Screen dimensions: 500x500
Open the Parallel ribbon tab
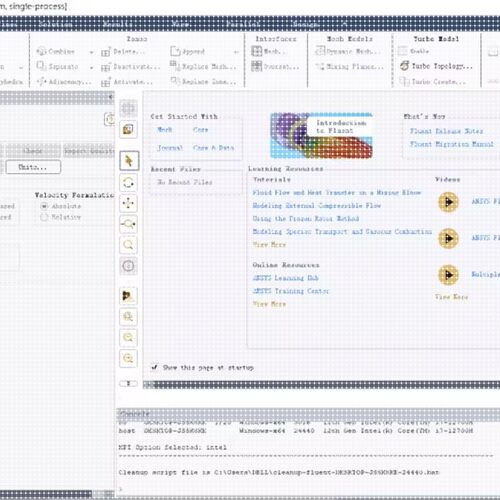click(x=243, y=24)
